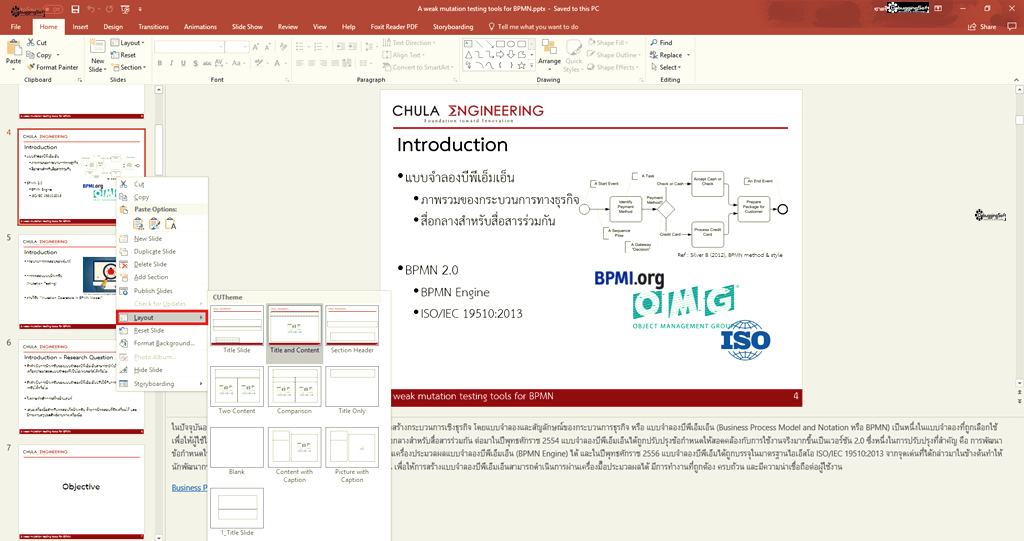Open the Customize Quick Access Toolbar arrow
This screenshot has width=1024, height=541.
(140, 9)
